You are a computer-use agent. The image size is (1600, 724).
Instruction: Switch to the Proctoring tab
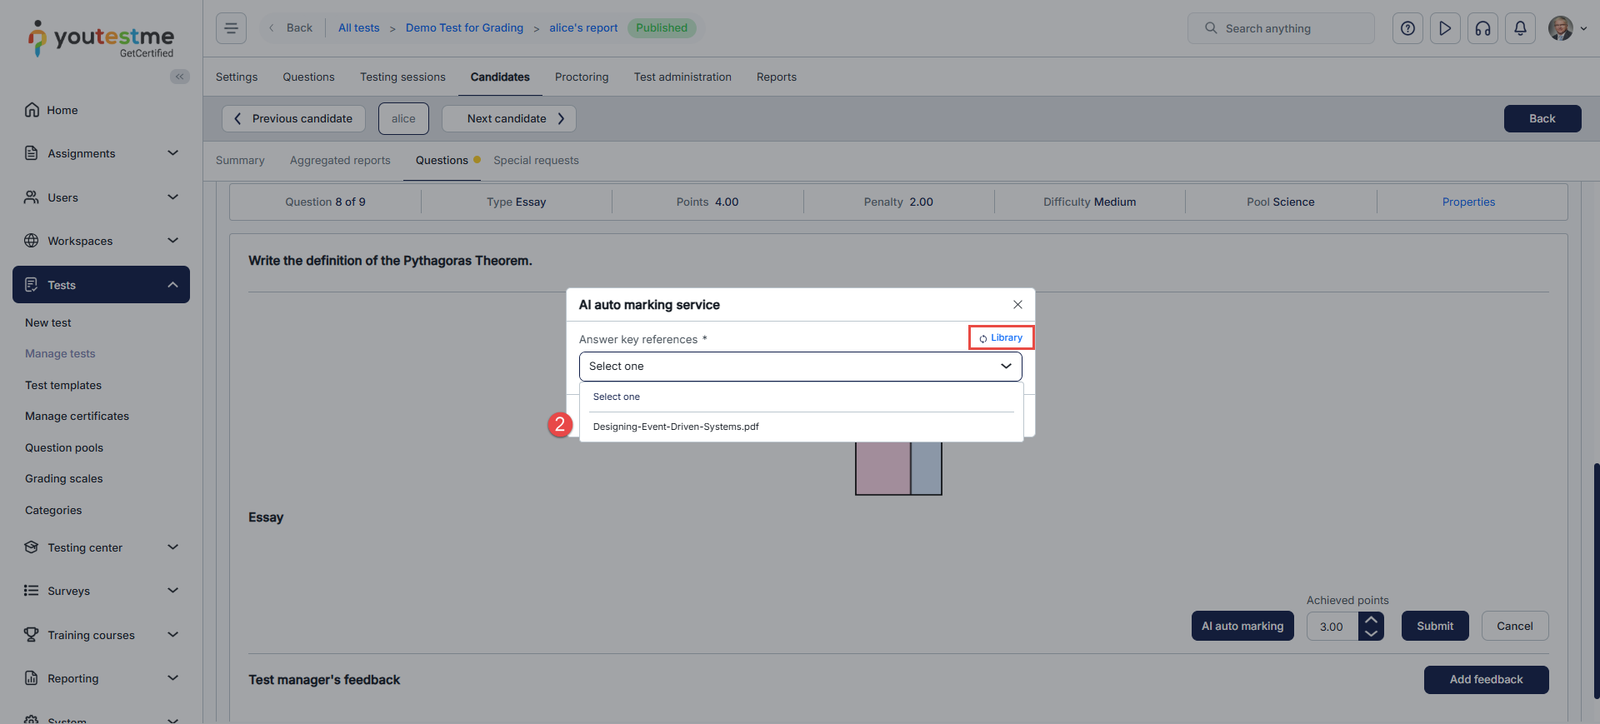click(x=581, y=77)
